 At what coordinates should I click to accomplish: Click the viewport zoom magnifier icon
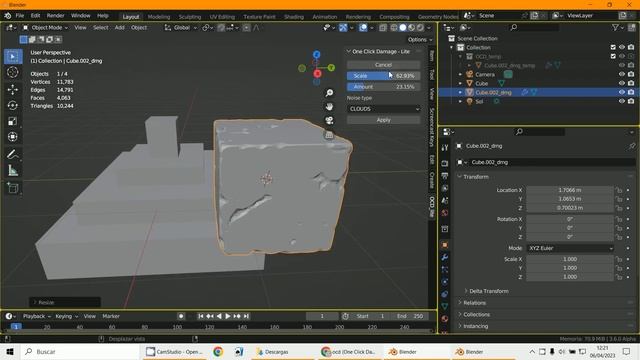pos(329,93)
